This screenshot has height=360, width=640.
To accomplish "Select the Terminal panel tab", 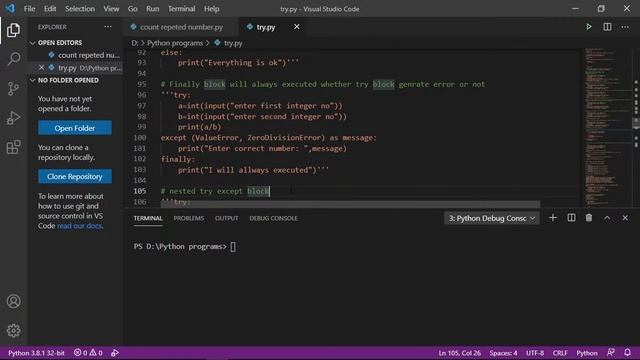I will (148, 218).
